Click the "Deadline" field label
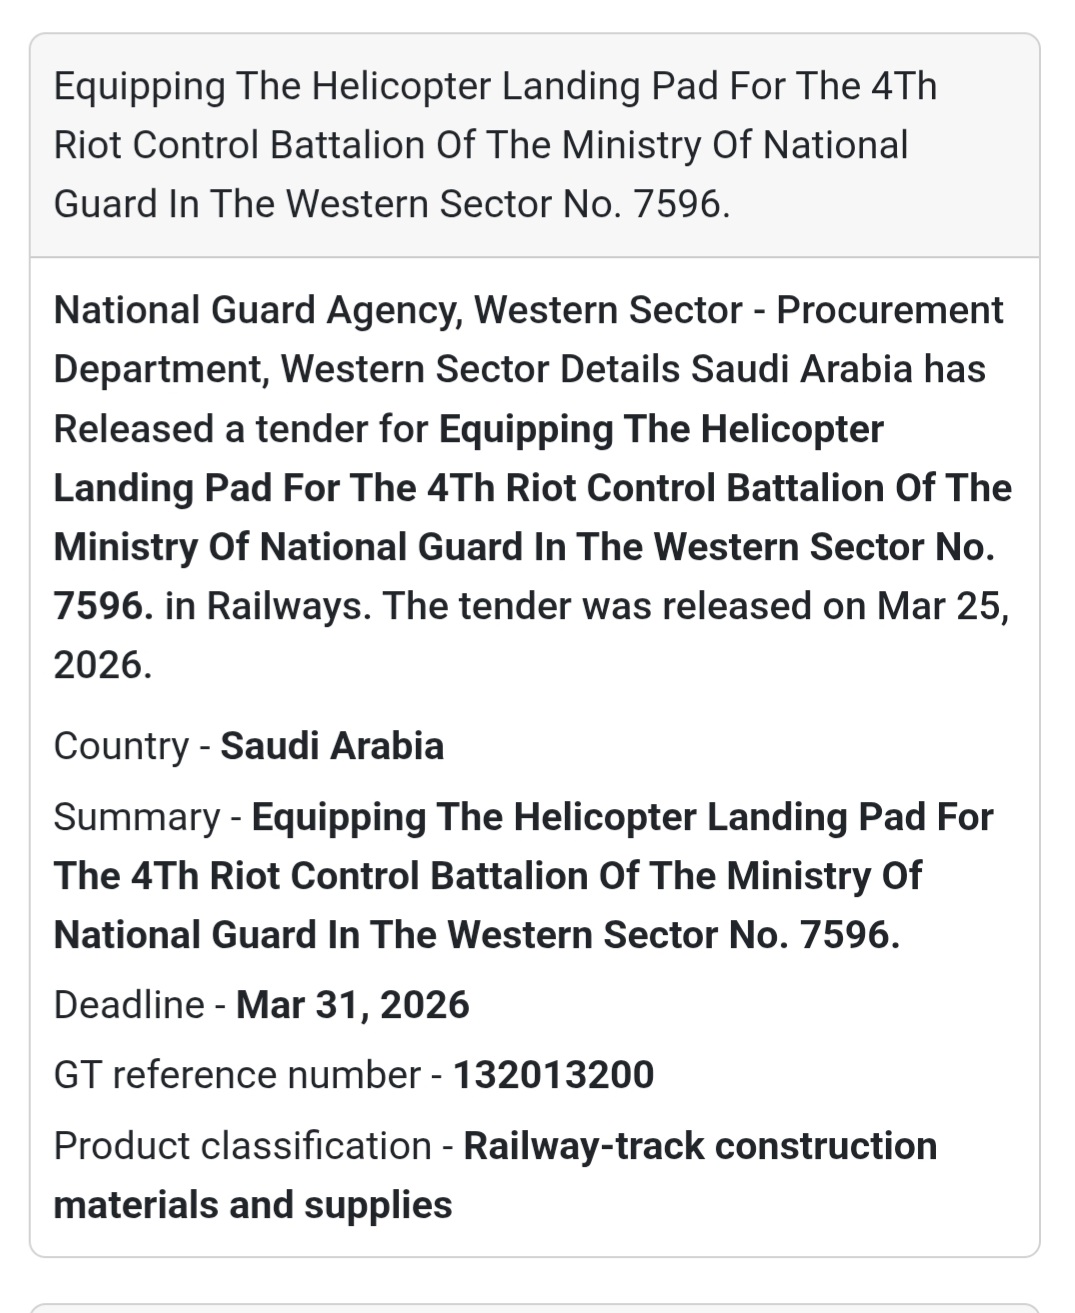The width and height of the screenshot is (1075, 1313). point(128,1005)
